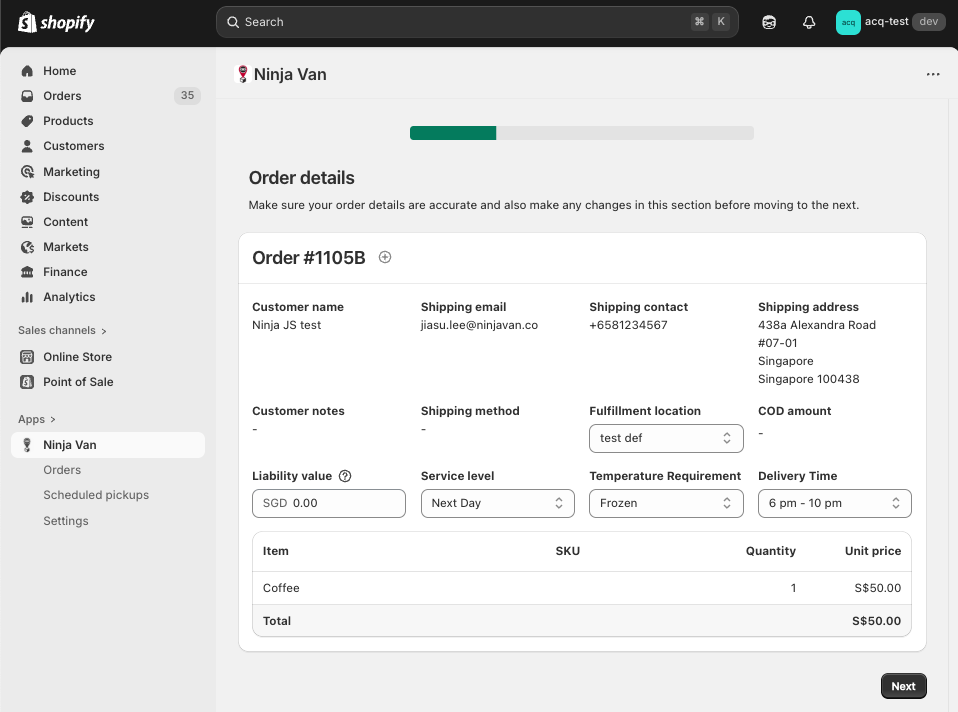Click the order progress bar
The image size is (958, 712).
[581, 133]
